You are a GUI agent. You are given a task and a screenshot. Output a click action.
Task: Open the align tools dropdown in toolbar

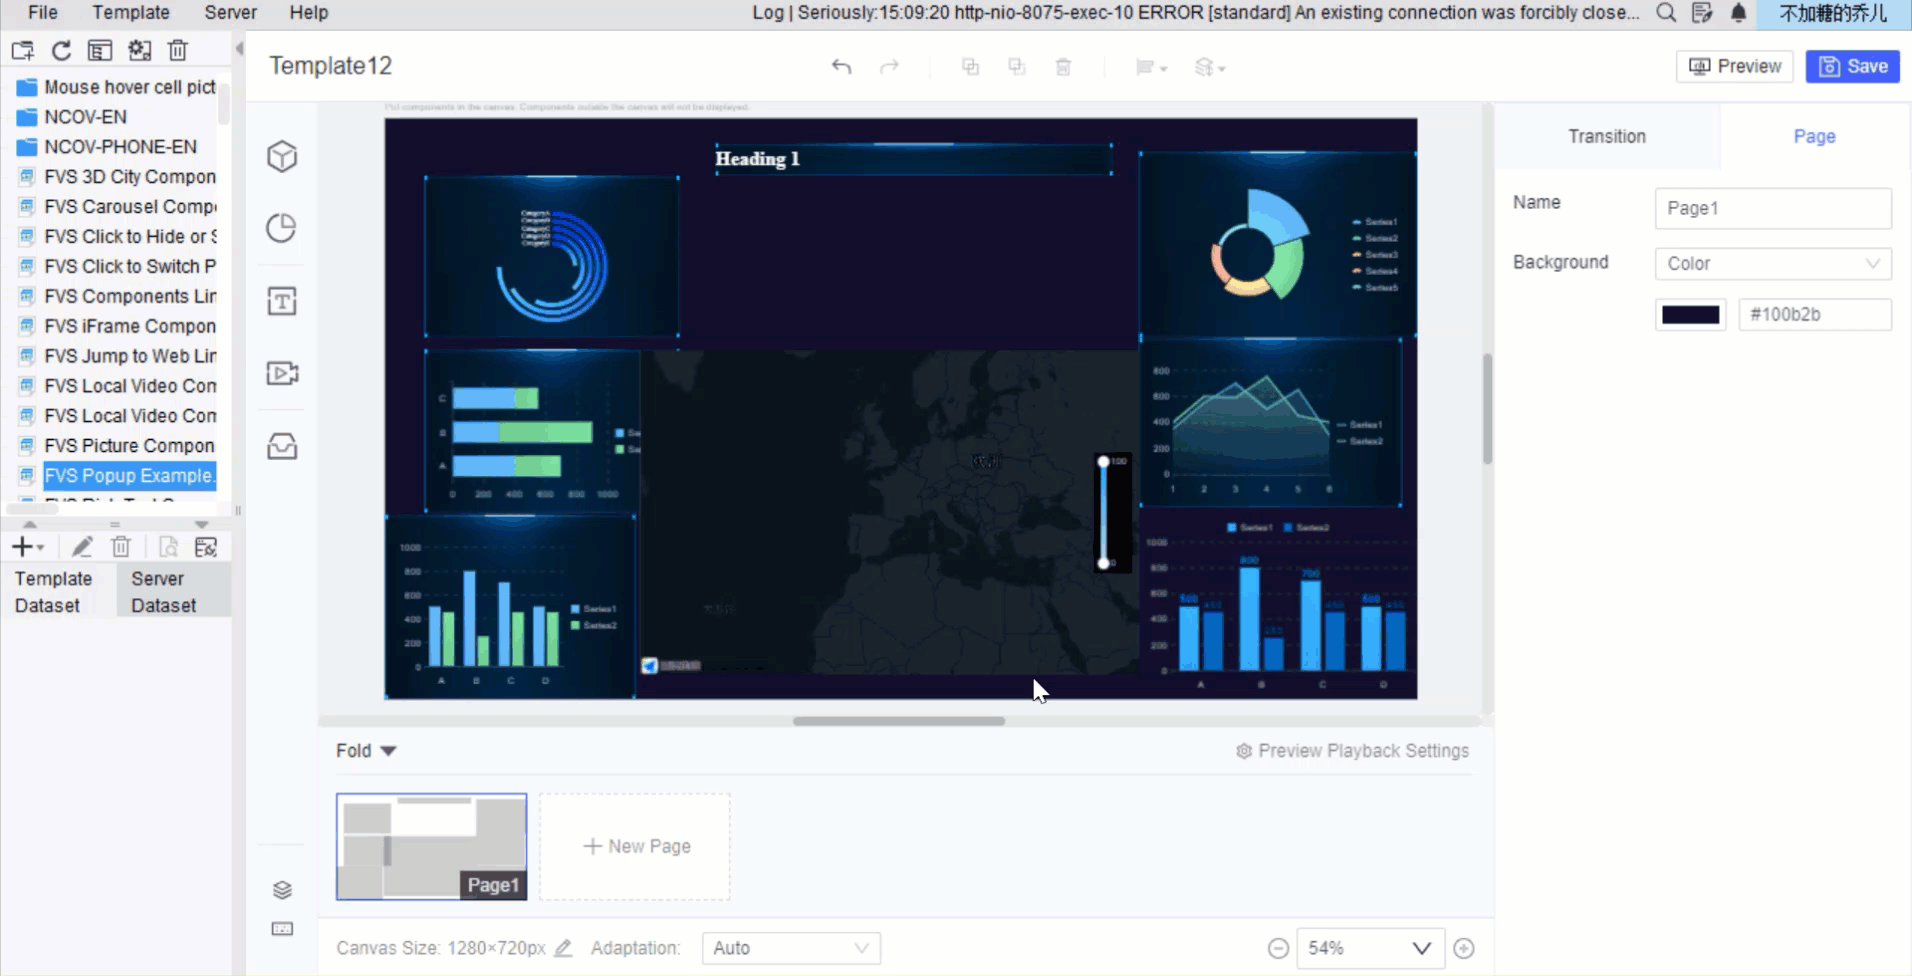point(1152,67)
